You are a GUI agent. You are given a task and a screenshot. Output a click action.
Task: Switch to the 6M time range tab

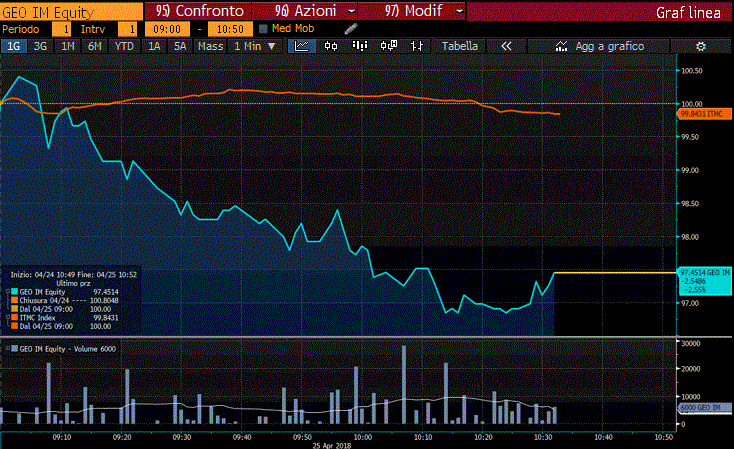pyautogui.click(x=94, y=46)
